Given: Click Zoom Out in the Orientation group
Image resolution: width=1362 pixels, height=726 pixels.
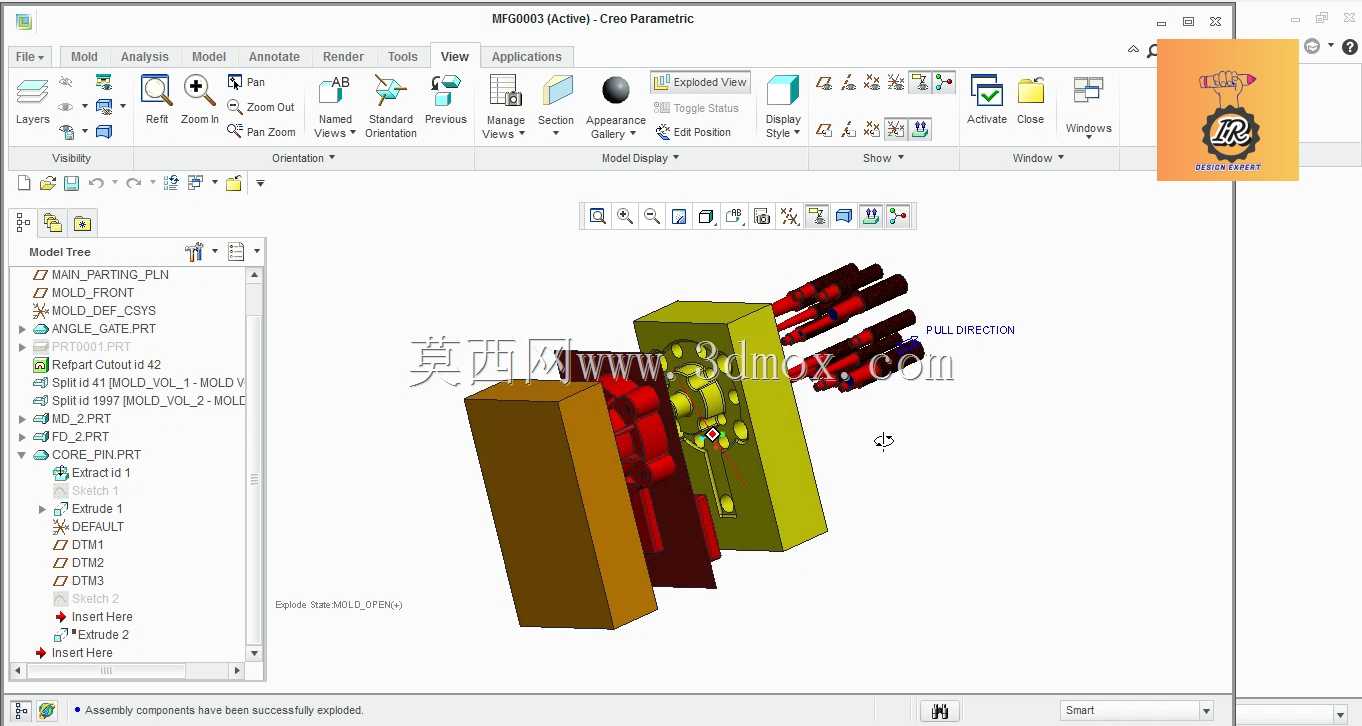Looking at the screenshot, I should [x=261, y=107].
